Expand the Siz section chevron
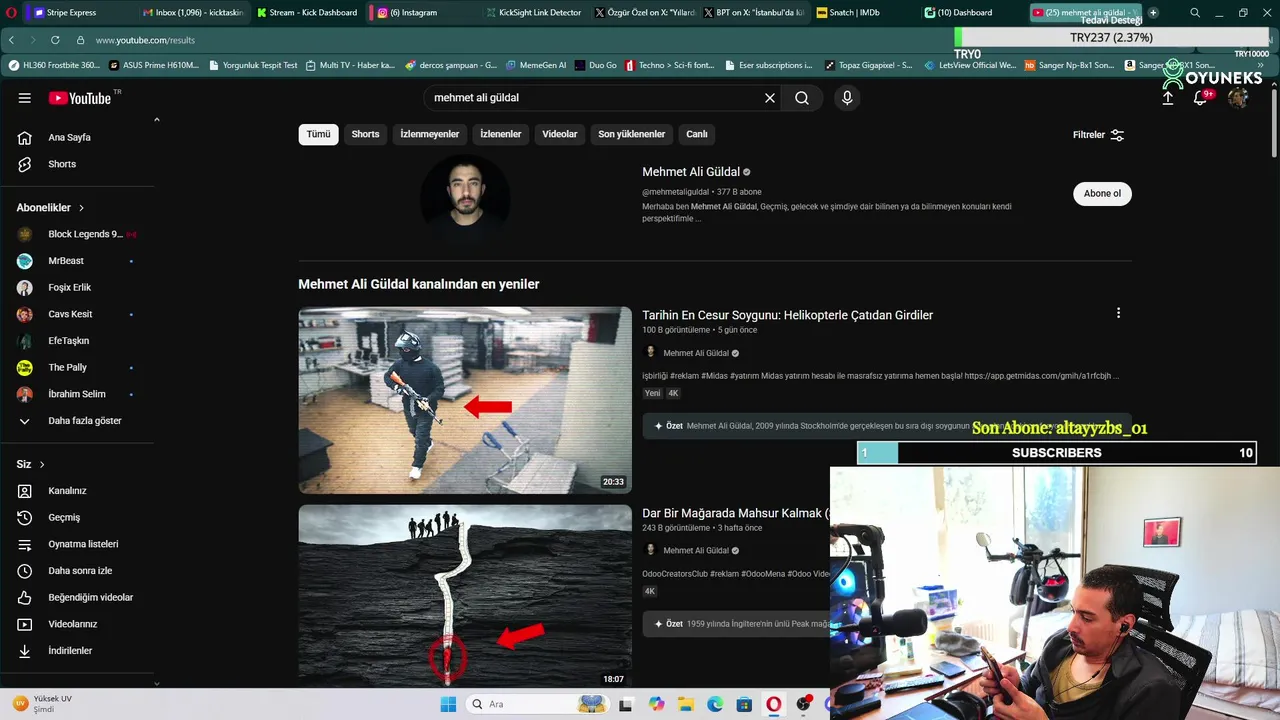 (42, 464)
